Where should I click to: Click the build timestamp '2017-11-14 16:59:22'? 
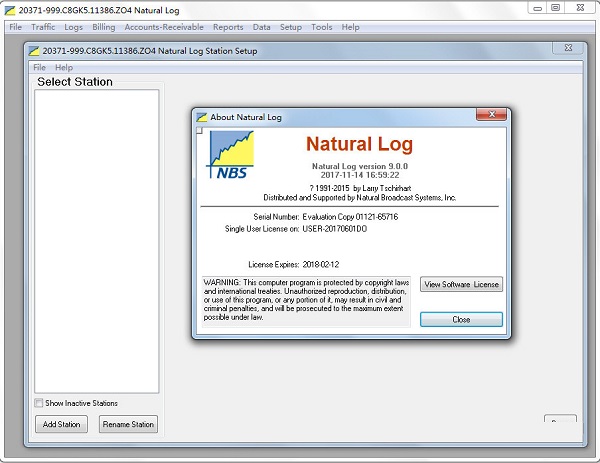click(x=360, y=175)
